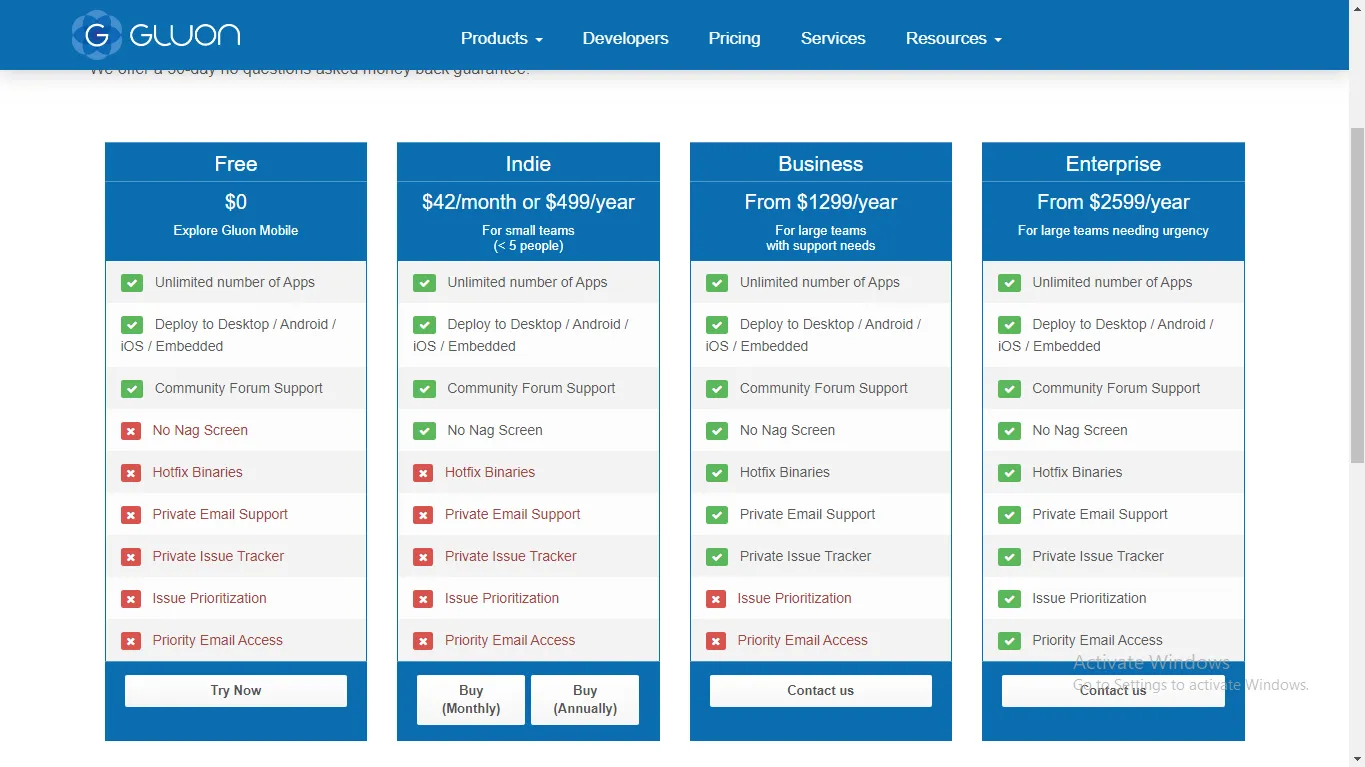
Task: Click green check beside Enterprise 'Priority Email Access'
Action: click(1009, 641)
